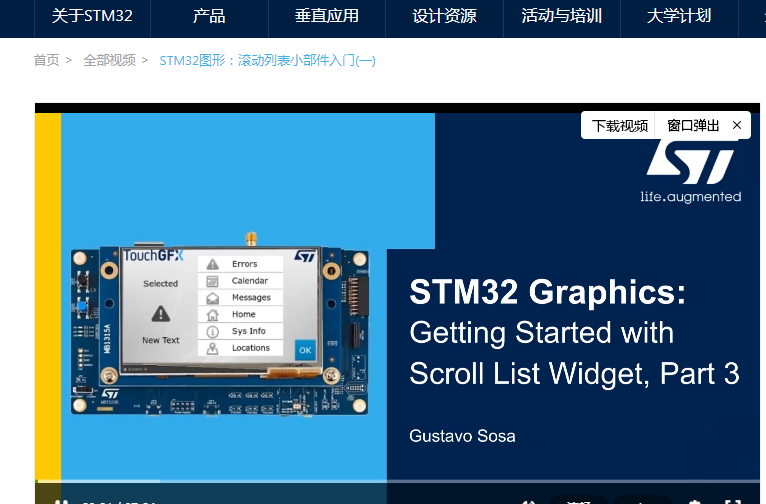The height and width of the screenshot is (504, 766).
Task: Click the 下载视频 button
Action: pyautogui.click(x=619, y=126)
